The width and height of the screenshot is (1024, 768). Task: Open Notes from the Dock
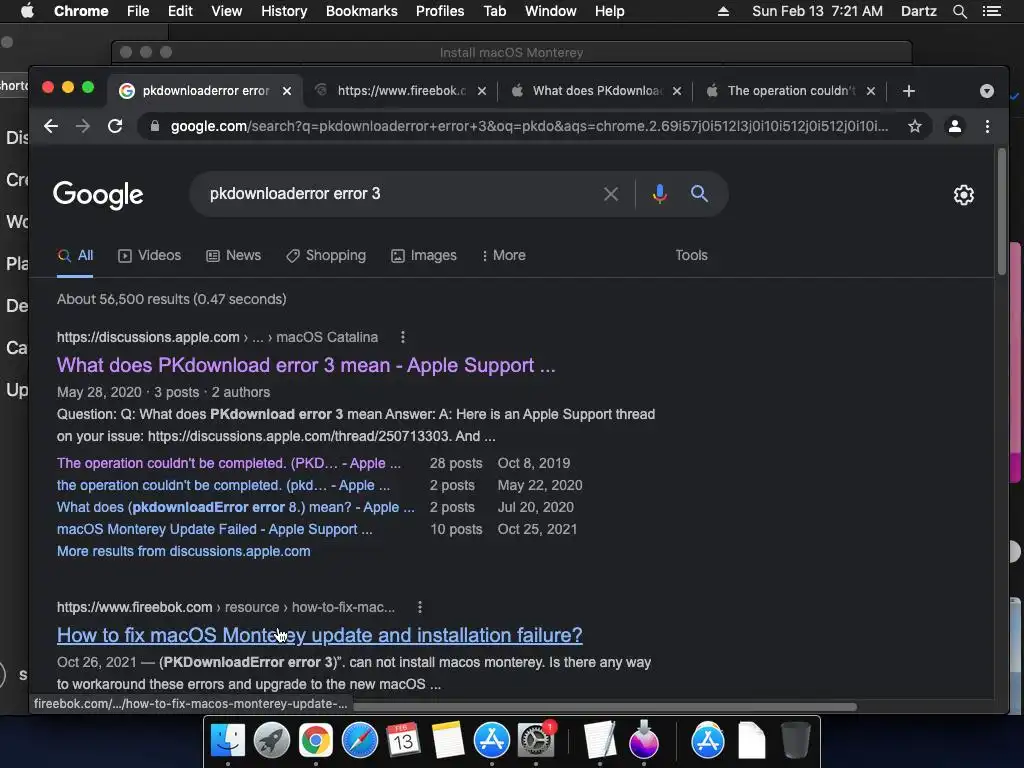coord(447,741)
